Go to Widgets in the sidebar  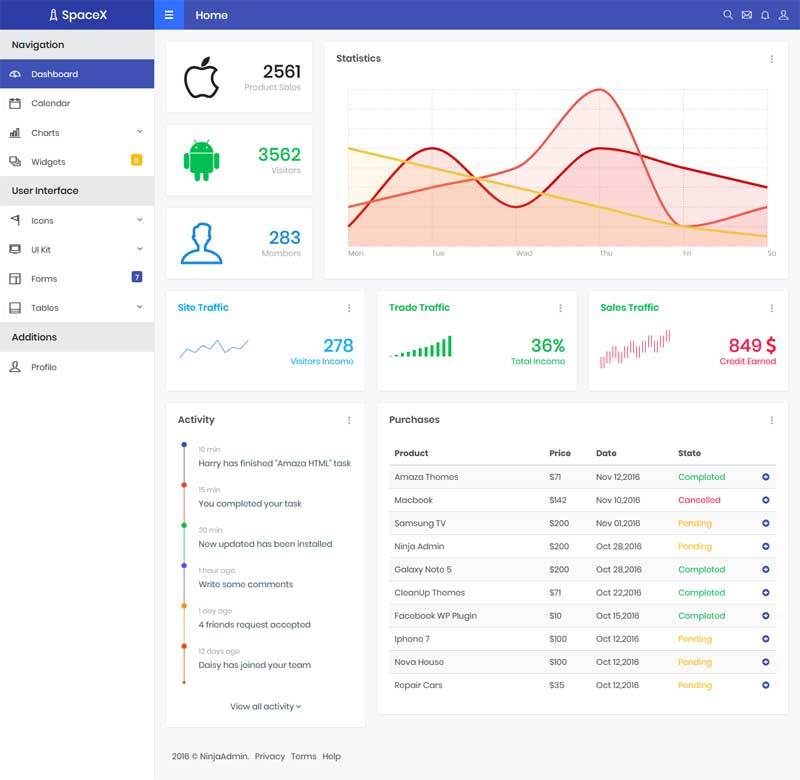(48, 162)
